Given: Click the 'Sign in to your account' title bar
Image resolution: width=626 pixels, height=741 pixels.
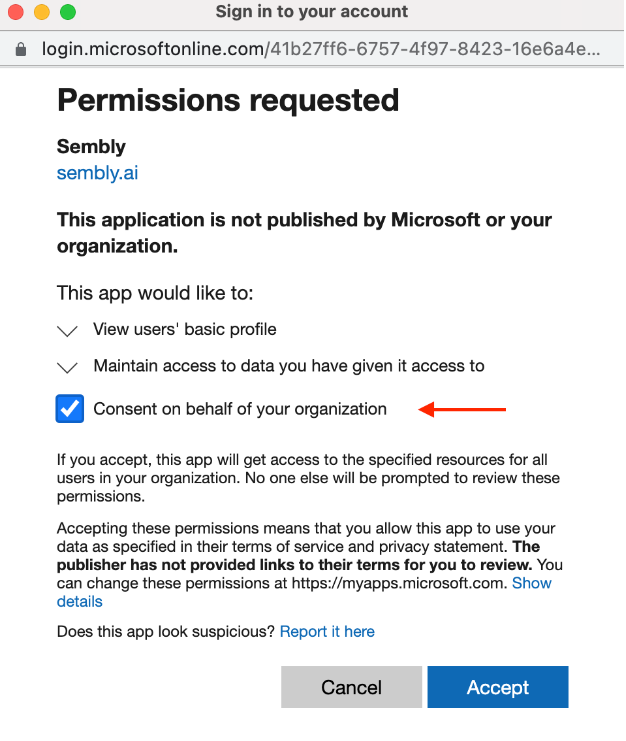Looking at the screenshot, I should pos(312,13).
